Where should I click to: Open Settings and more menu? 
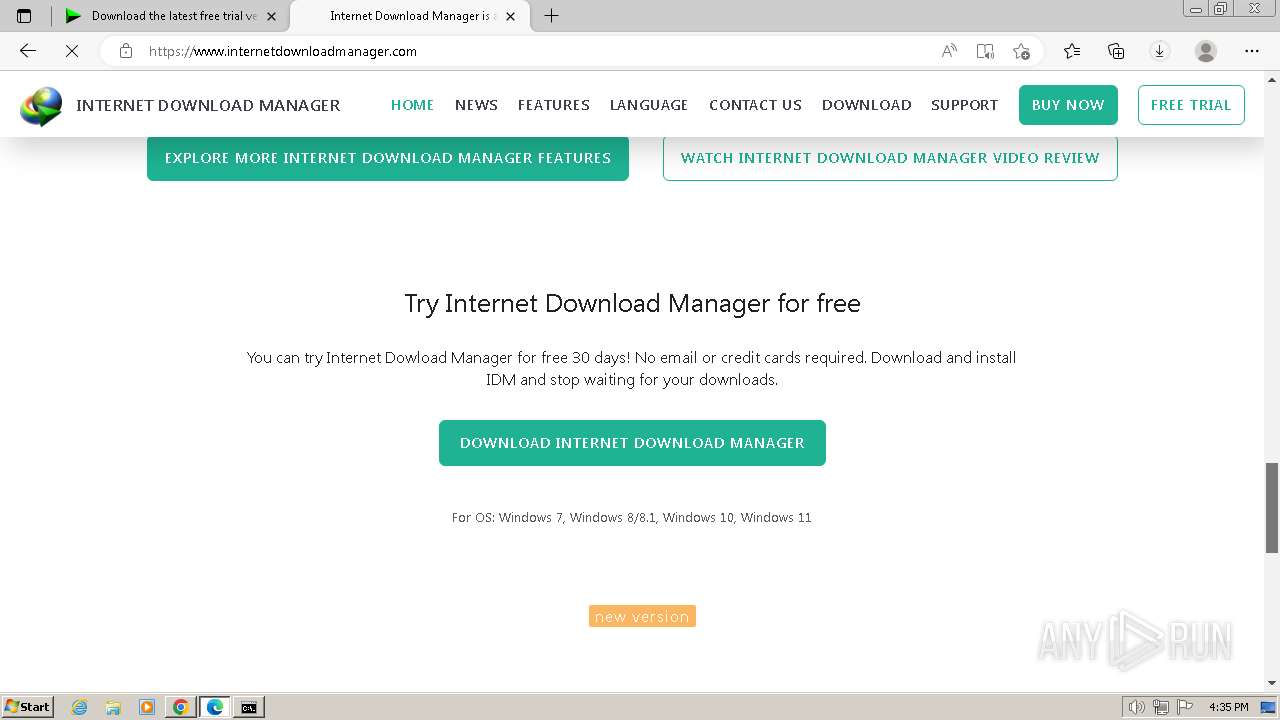[x=1252, y=51]
